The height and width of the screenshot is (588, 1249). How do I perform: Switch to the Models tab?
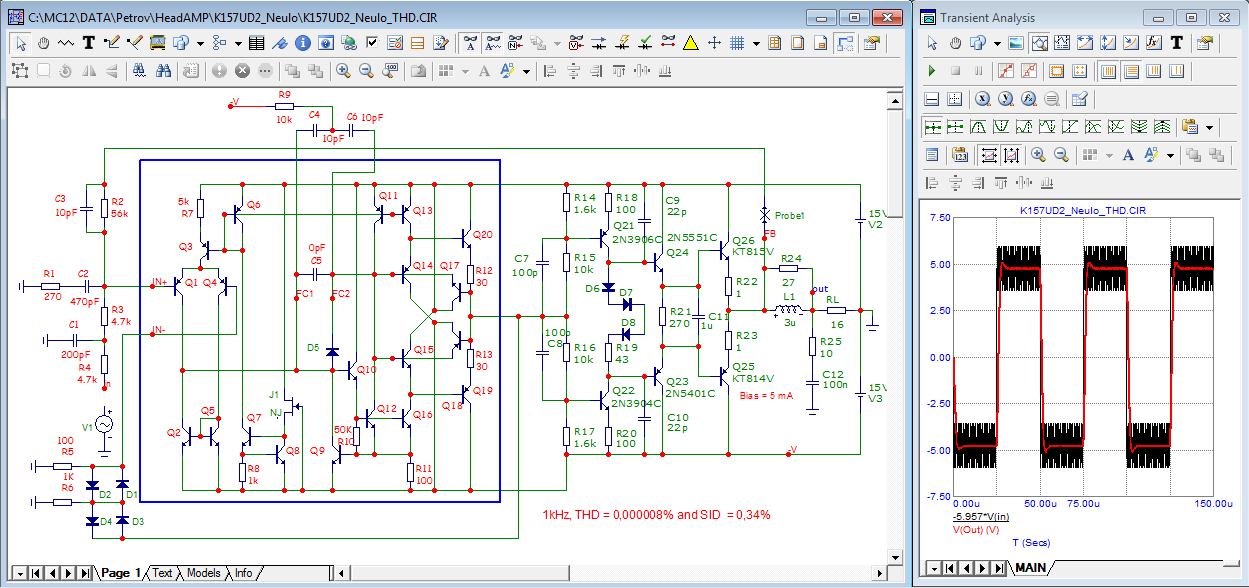204,573
